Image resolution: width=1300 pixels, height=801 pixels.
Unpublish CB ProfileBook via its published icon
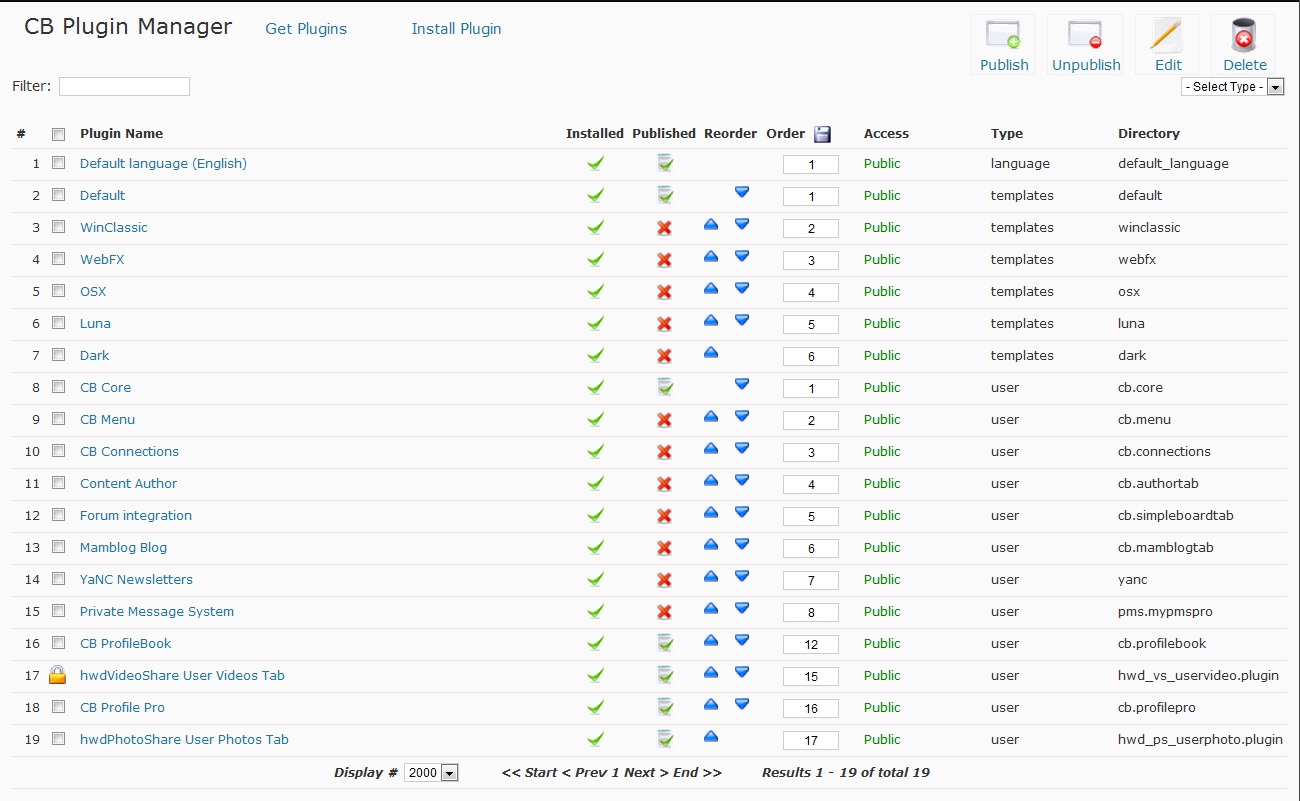[665, 643]
